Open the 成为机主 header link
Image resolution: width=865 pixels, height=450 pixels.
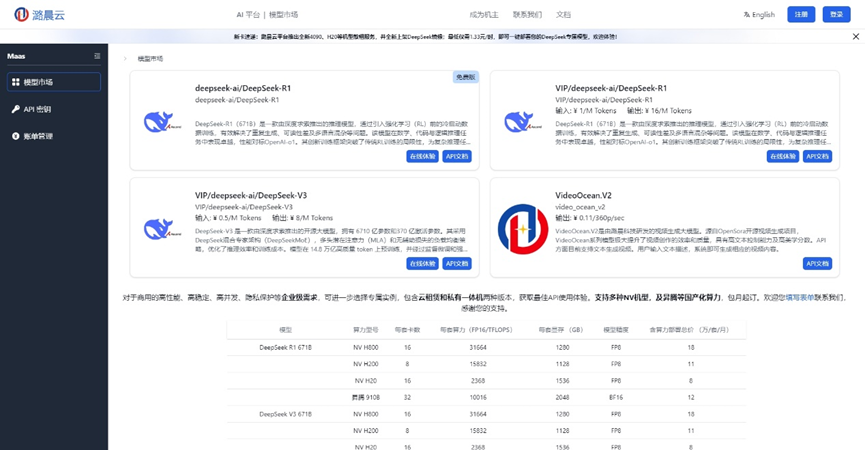tap(484, 15)
